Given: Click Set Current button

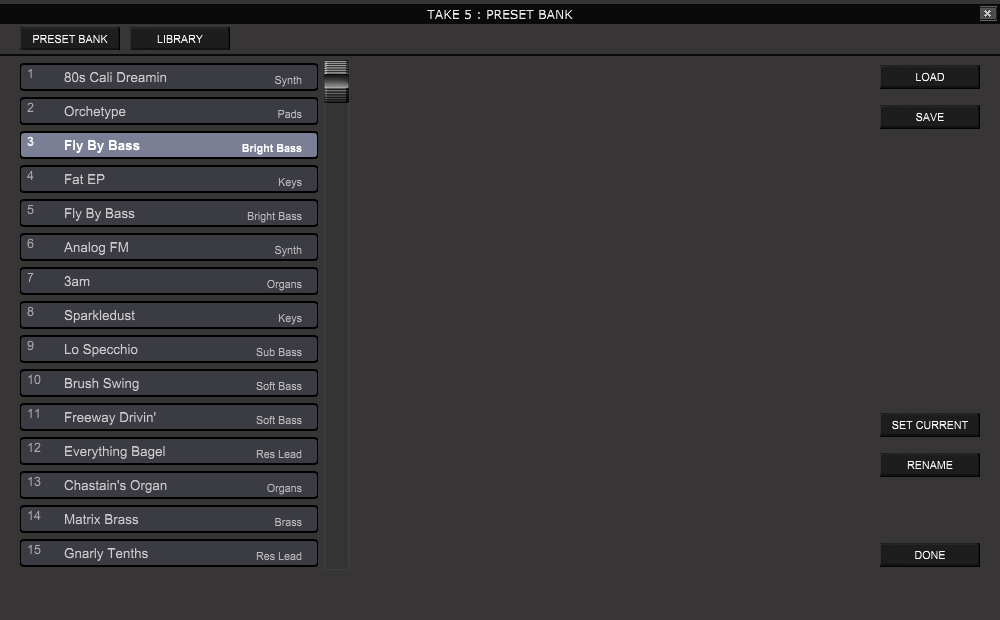Looking at the screenshot, I should point(929,425).
